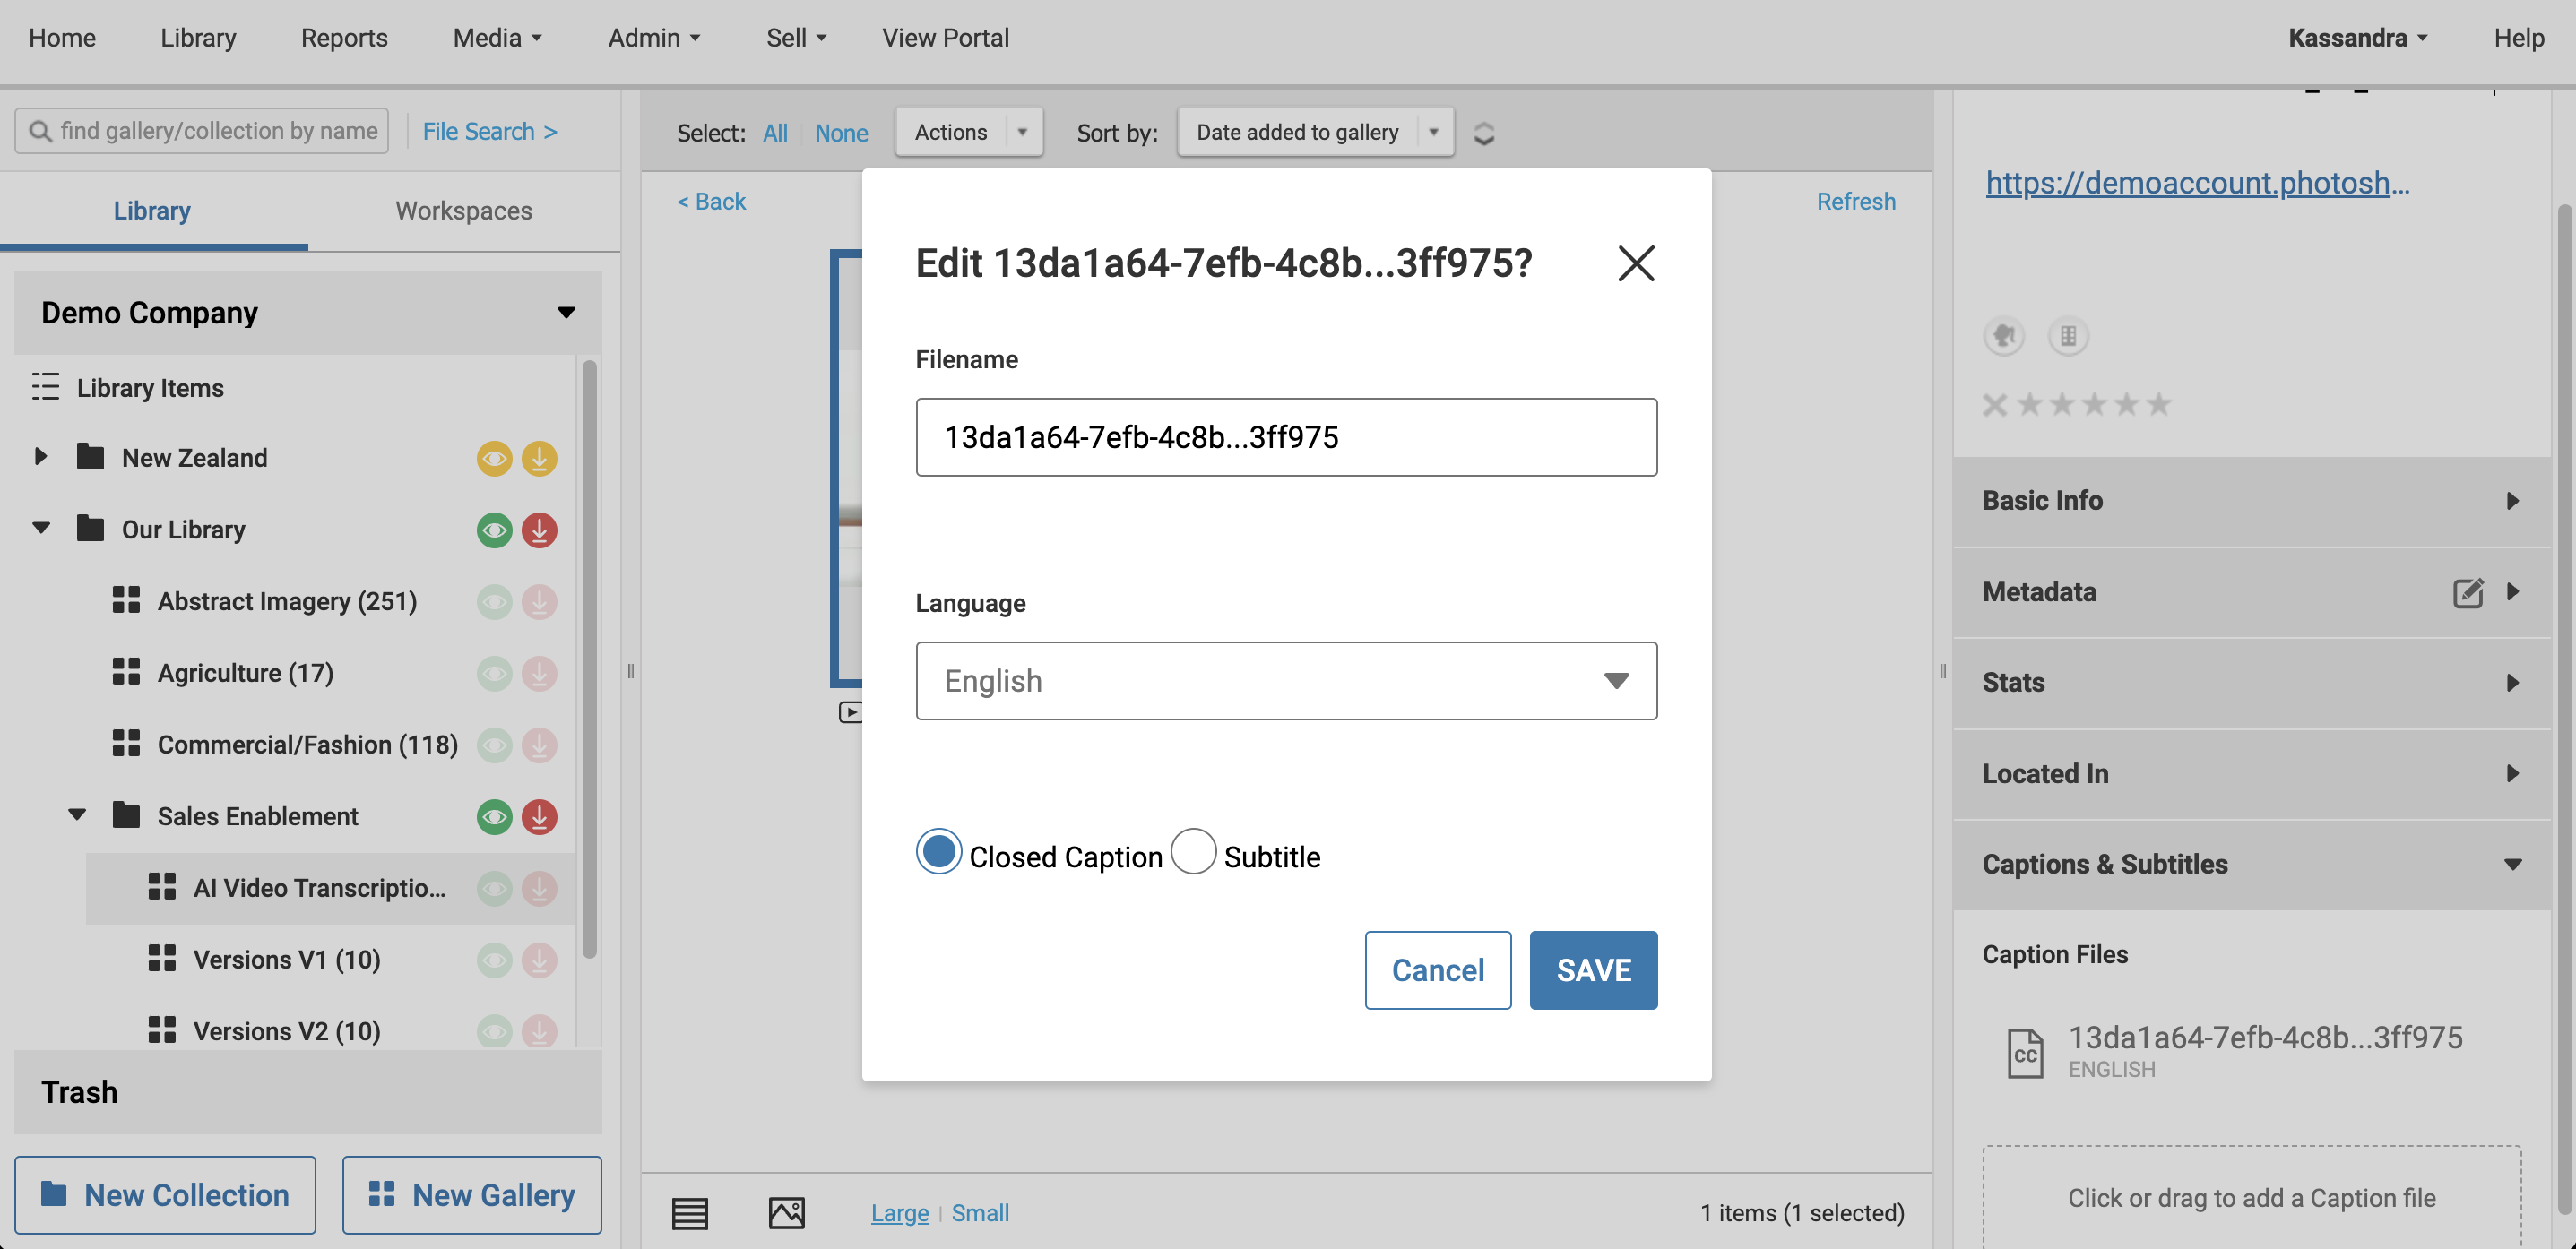Open Agriculture (17) gallery

click(245, 673)
